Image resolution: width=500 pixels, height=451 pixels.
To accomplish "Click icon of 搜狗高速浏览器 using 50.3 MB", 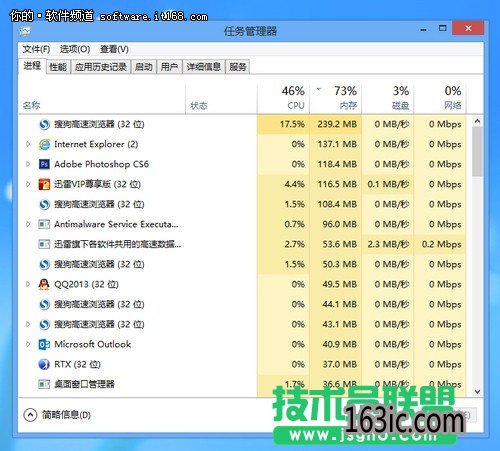I will pos(44,264).
